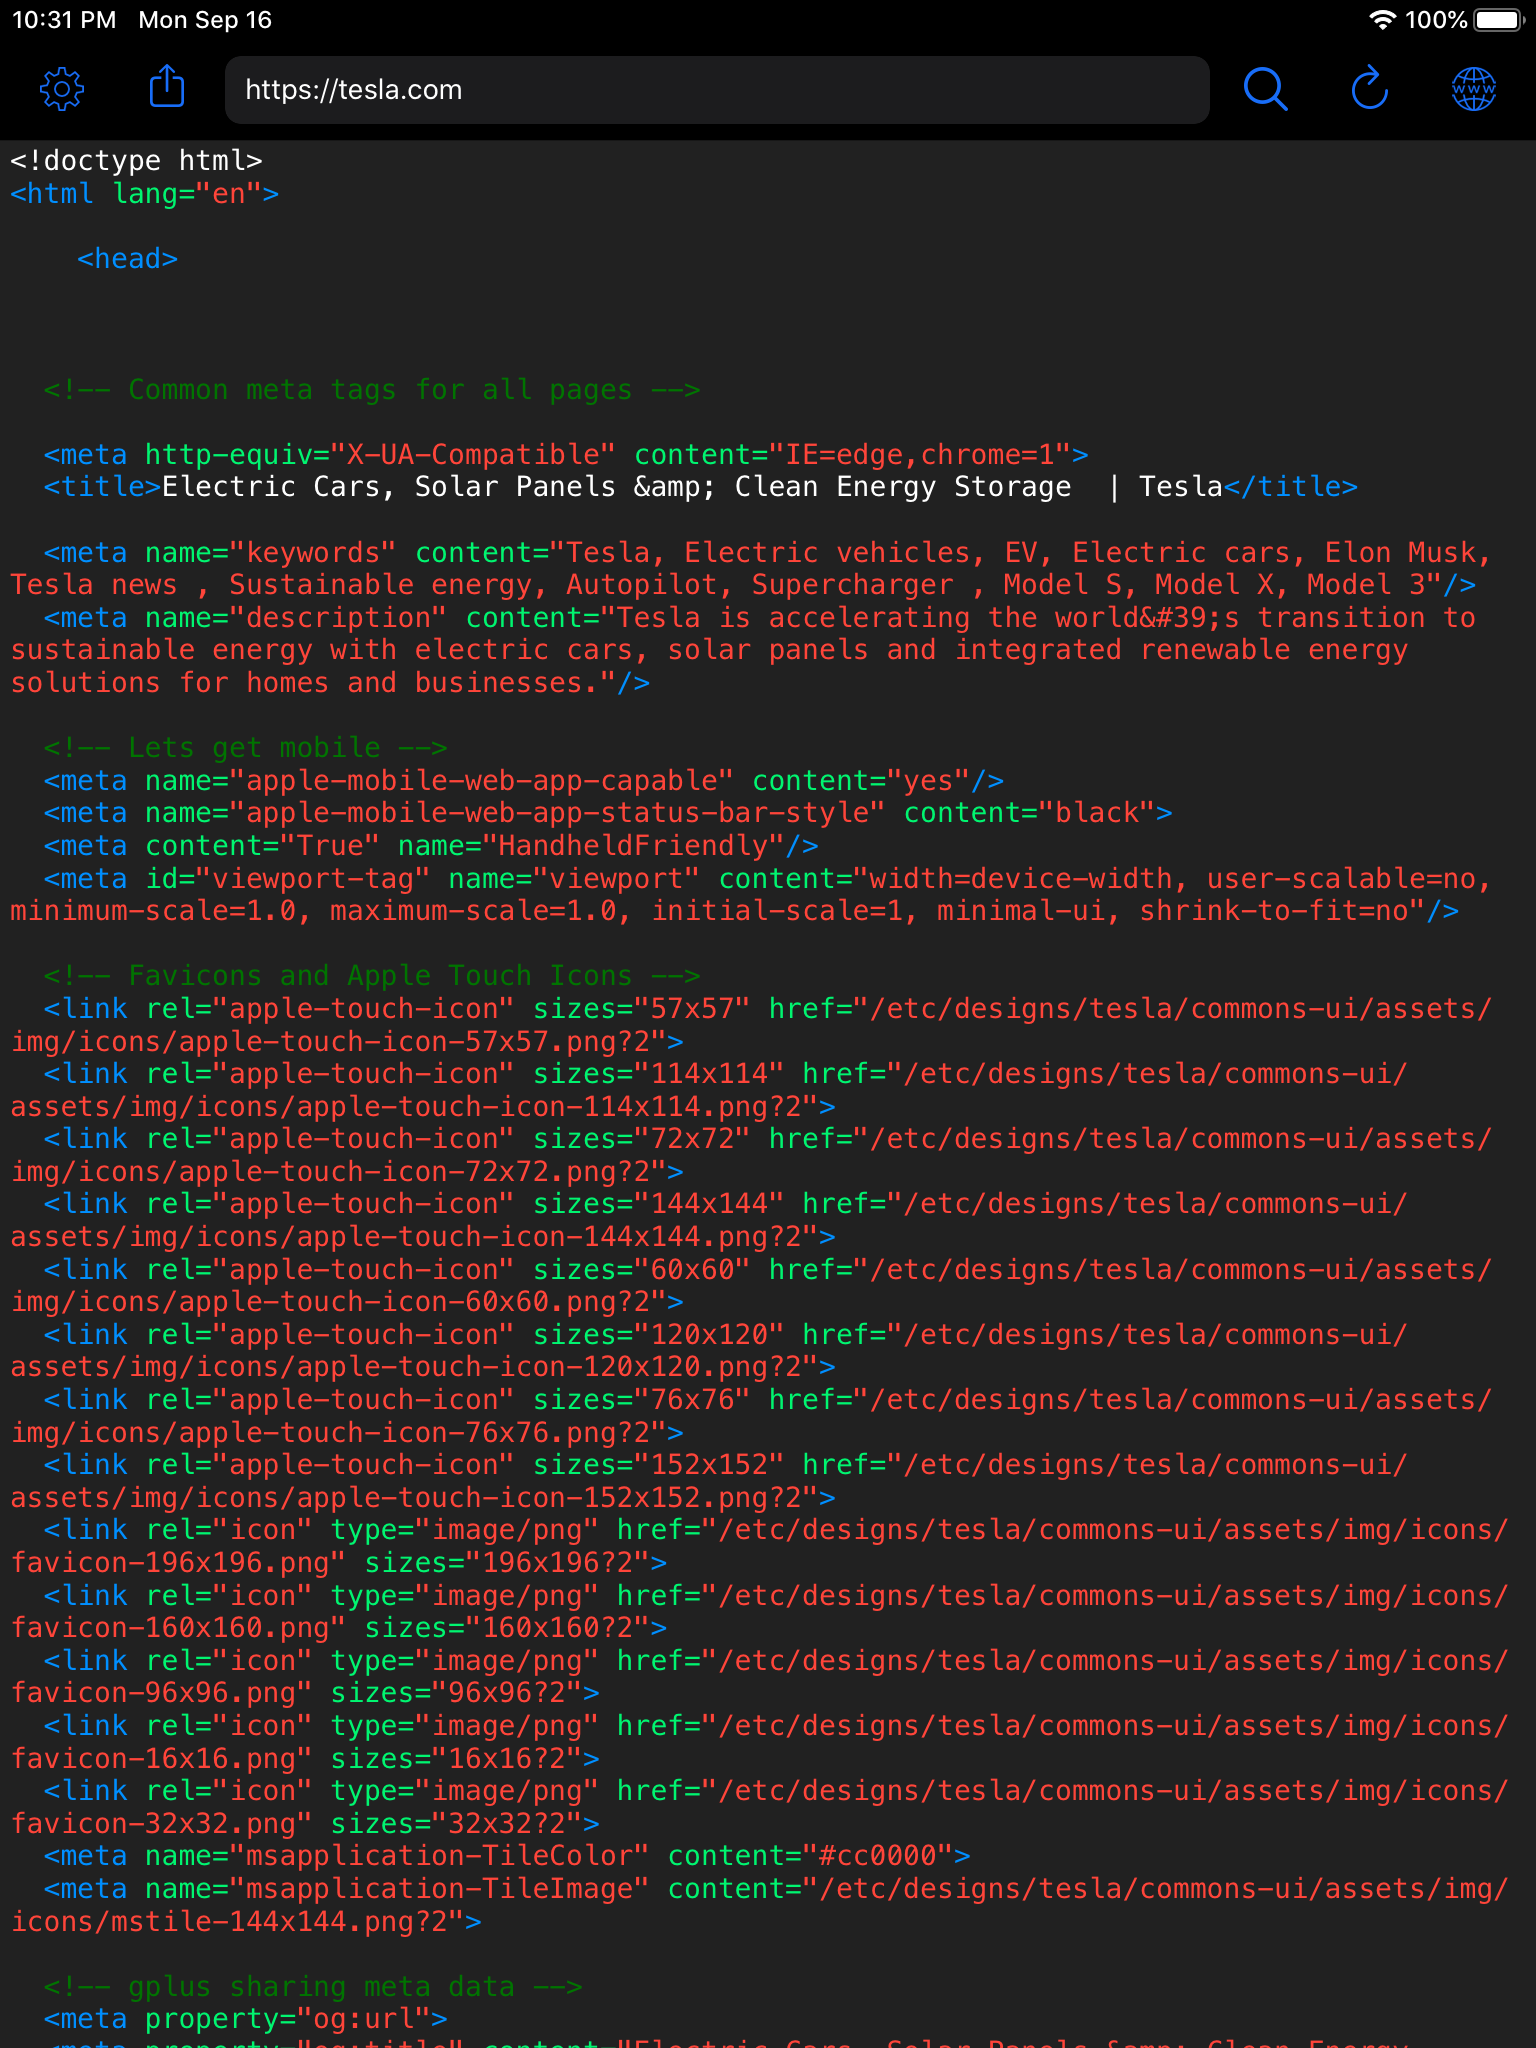Tap the apple-touch-icon sizes="114x114" link line
The image size is (1536, 2048).
tap(710, 1089)
